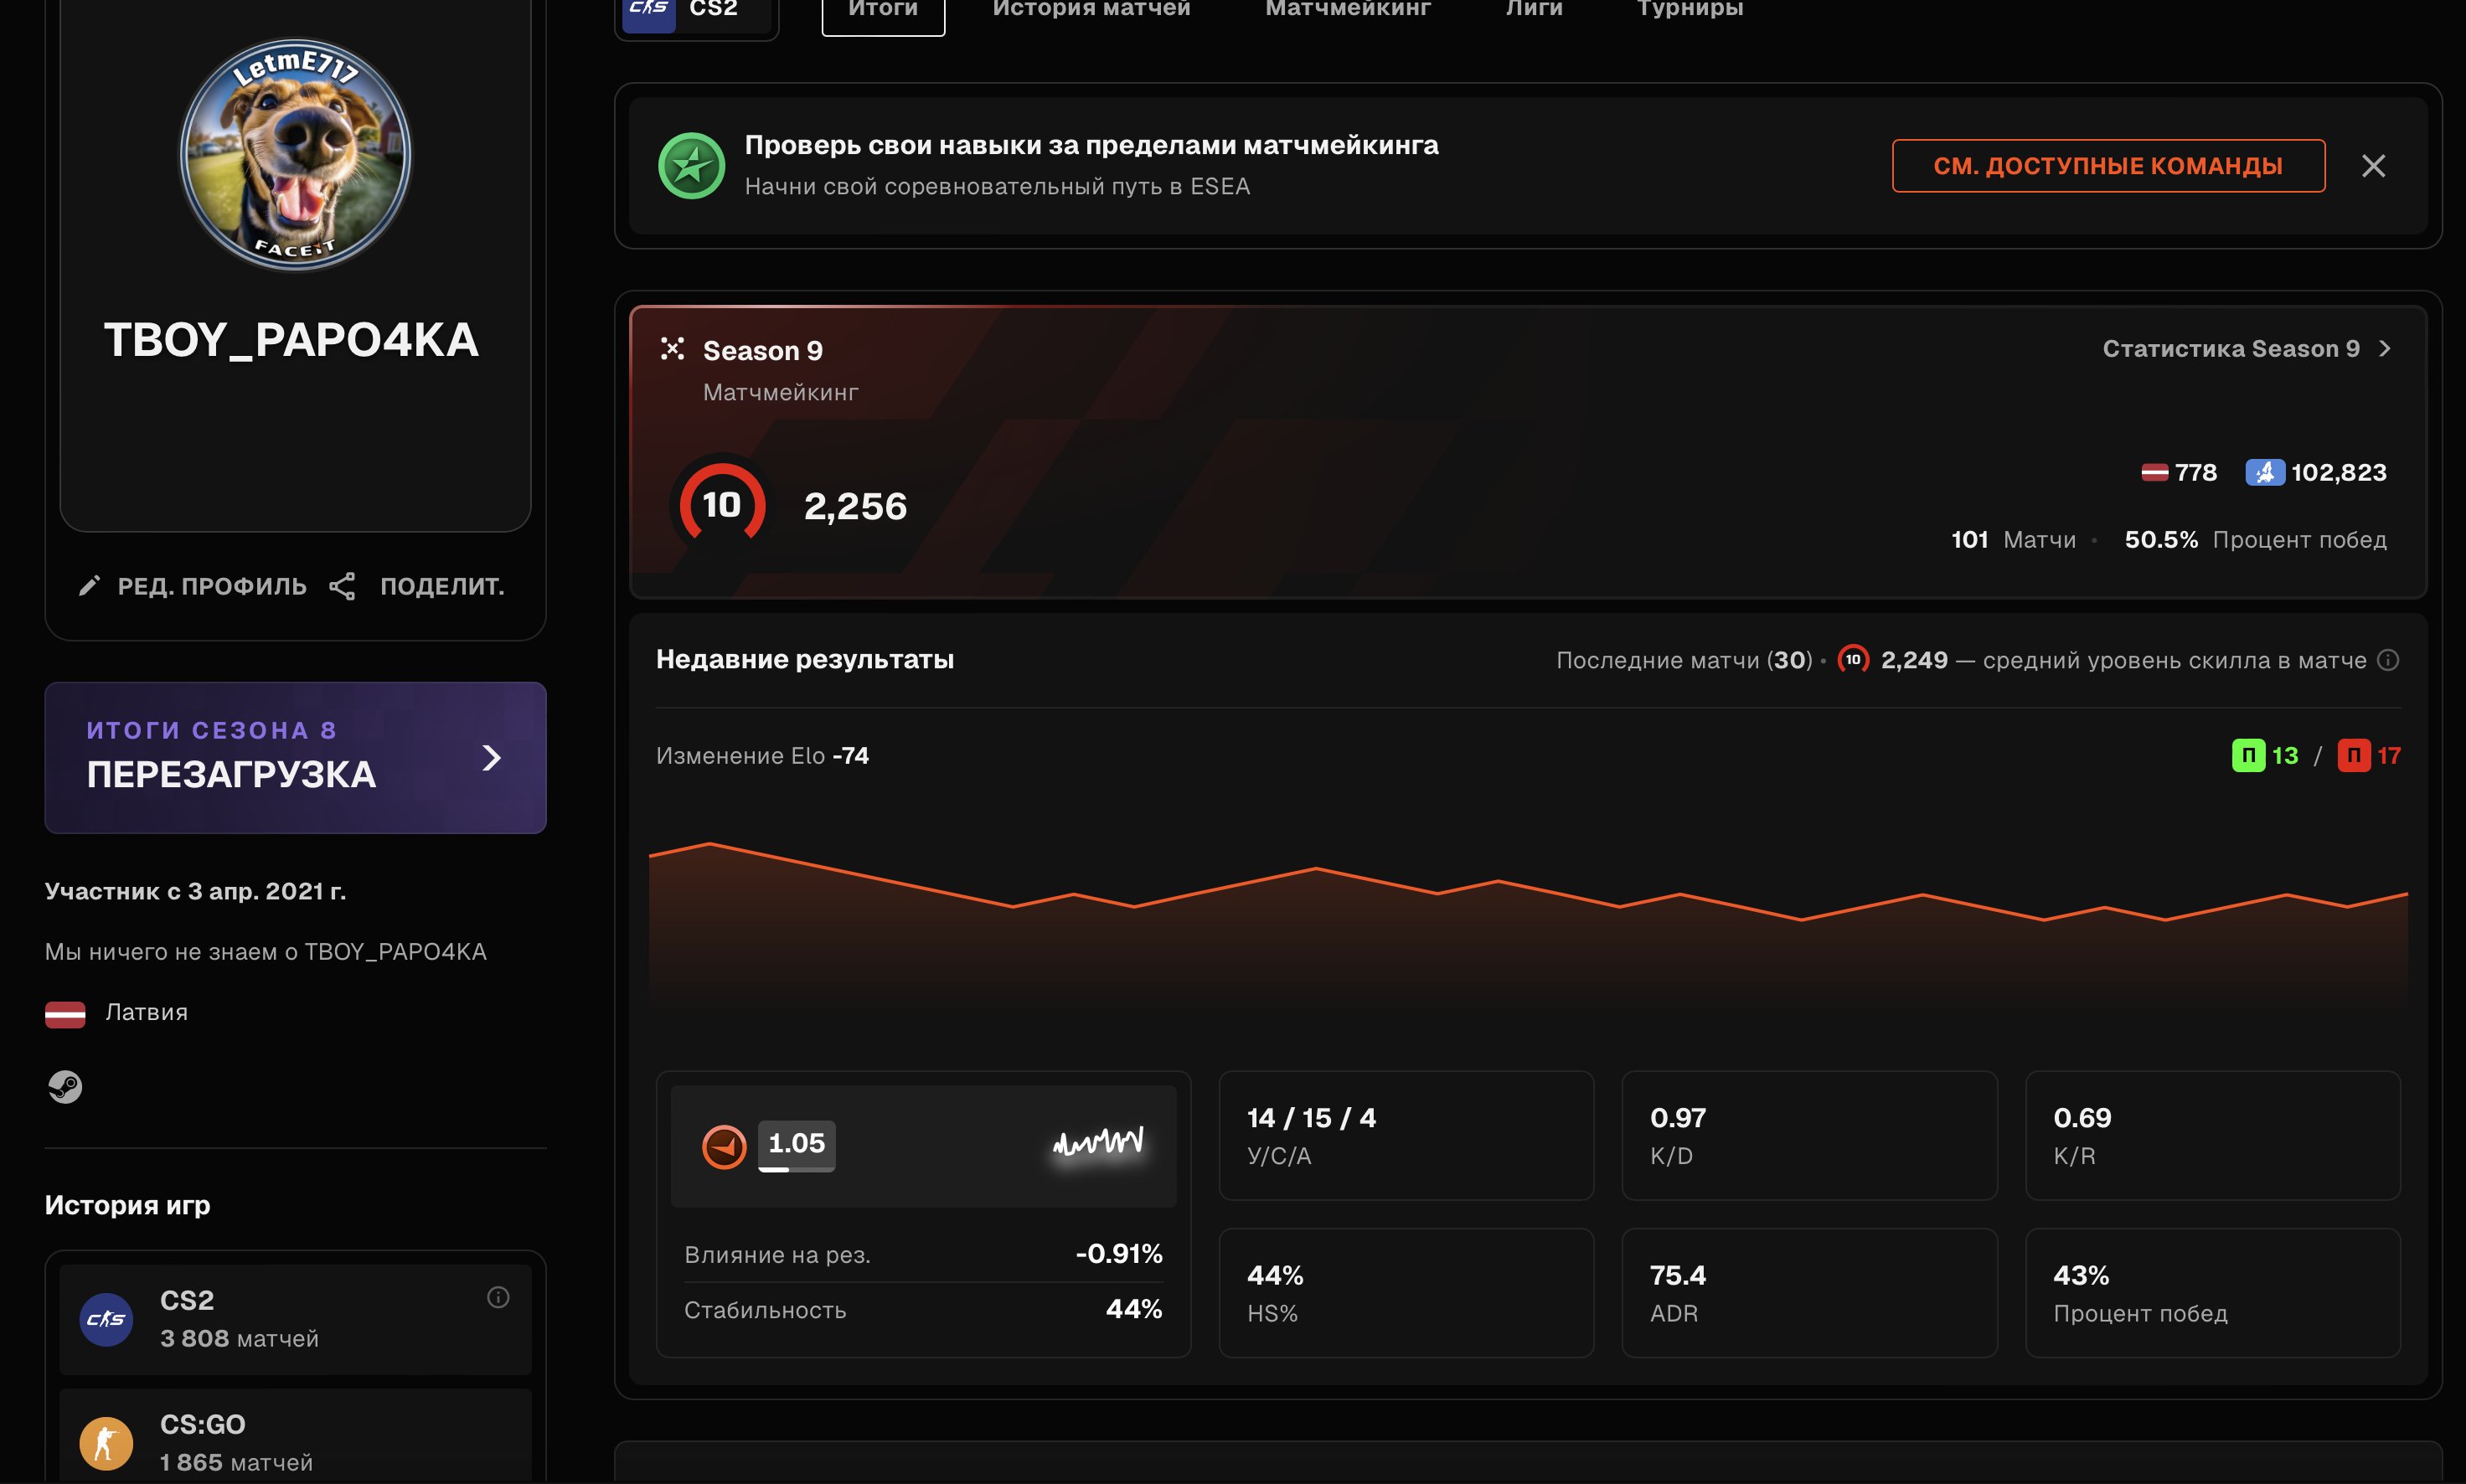Screen dimensions: 2466x1484
Task: Open CS:GO 1 865 матчей card
Action: pyautogui.click(x=295, y=1436)
